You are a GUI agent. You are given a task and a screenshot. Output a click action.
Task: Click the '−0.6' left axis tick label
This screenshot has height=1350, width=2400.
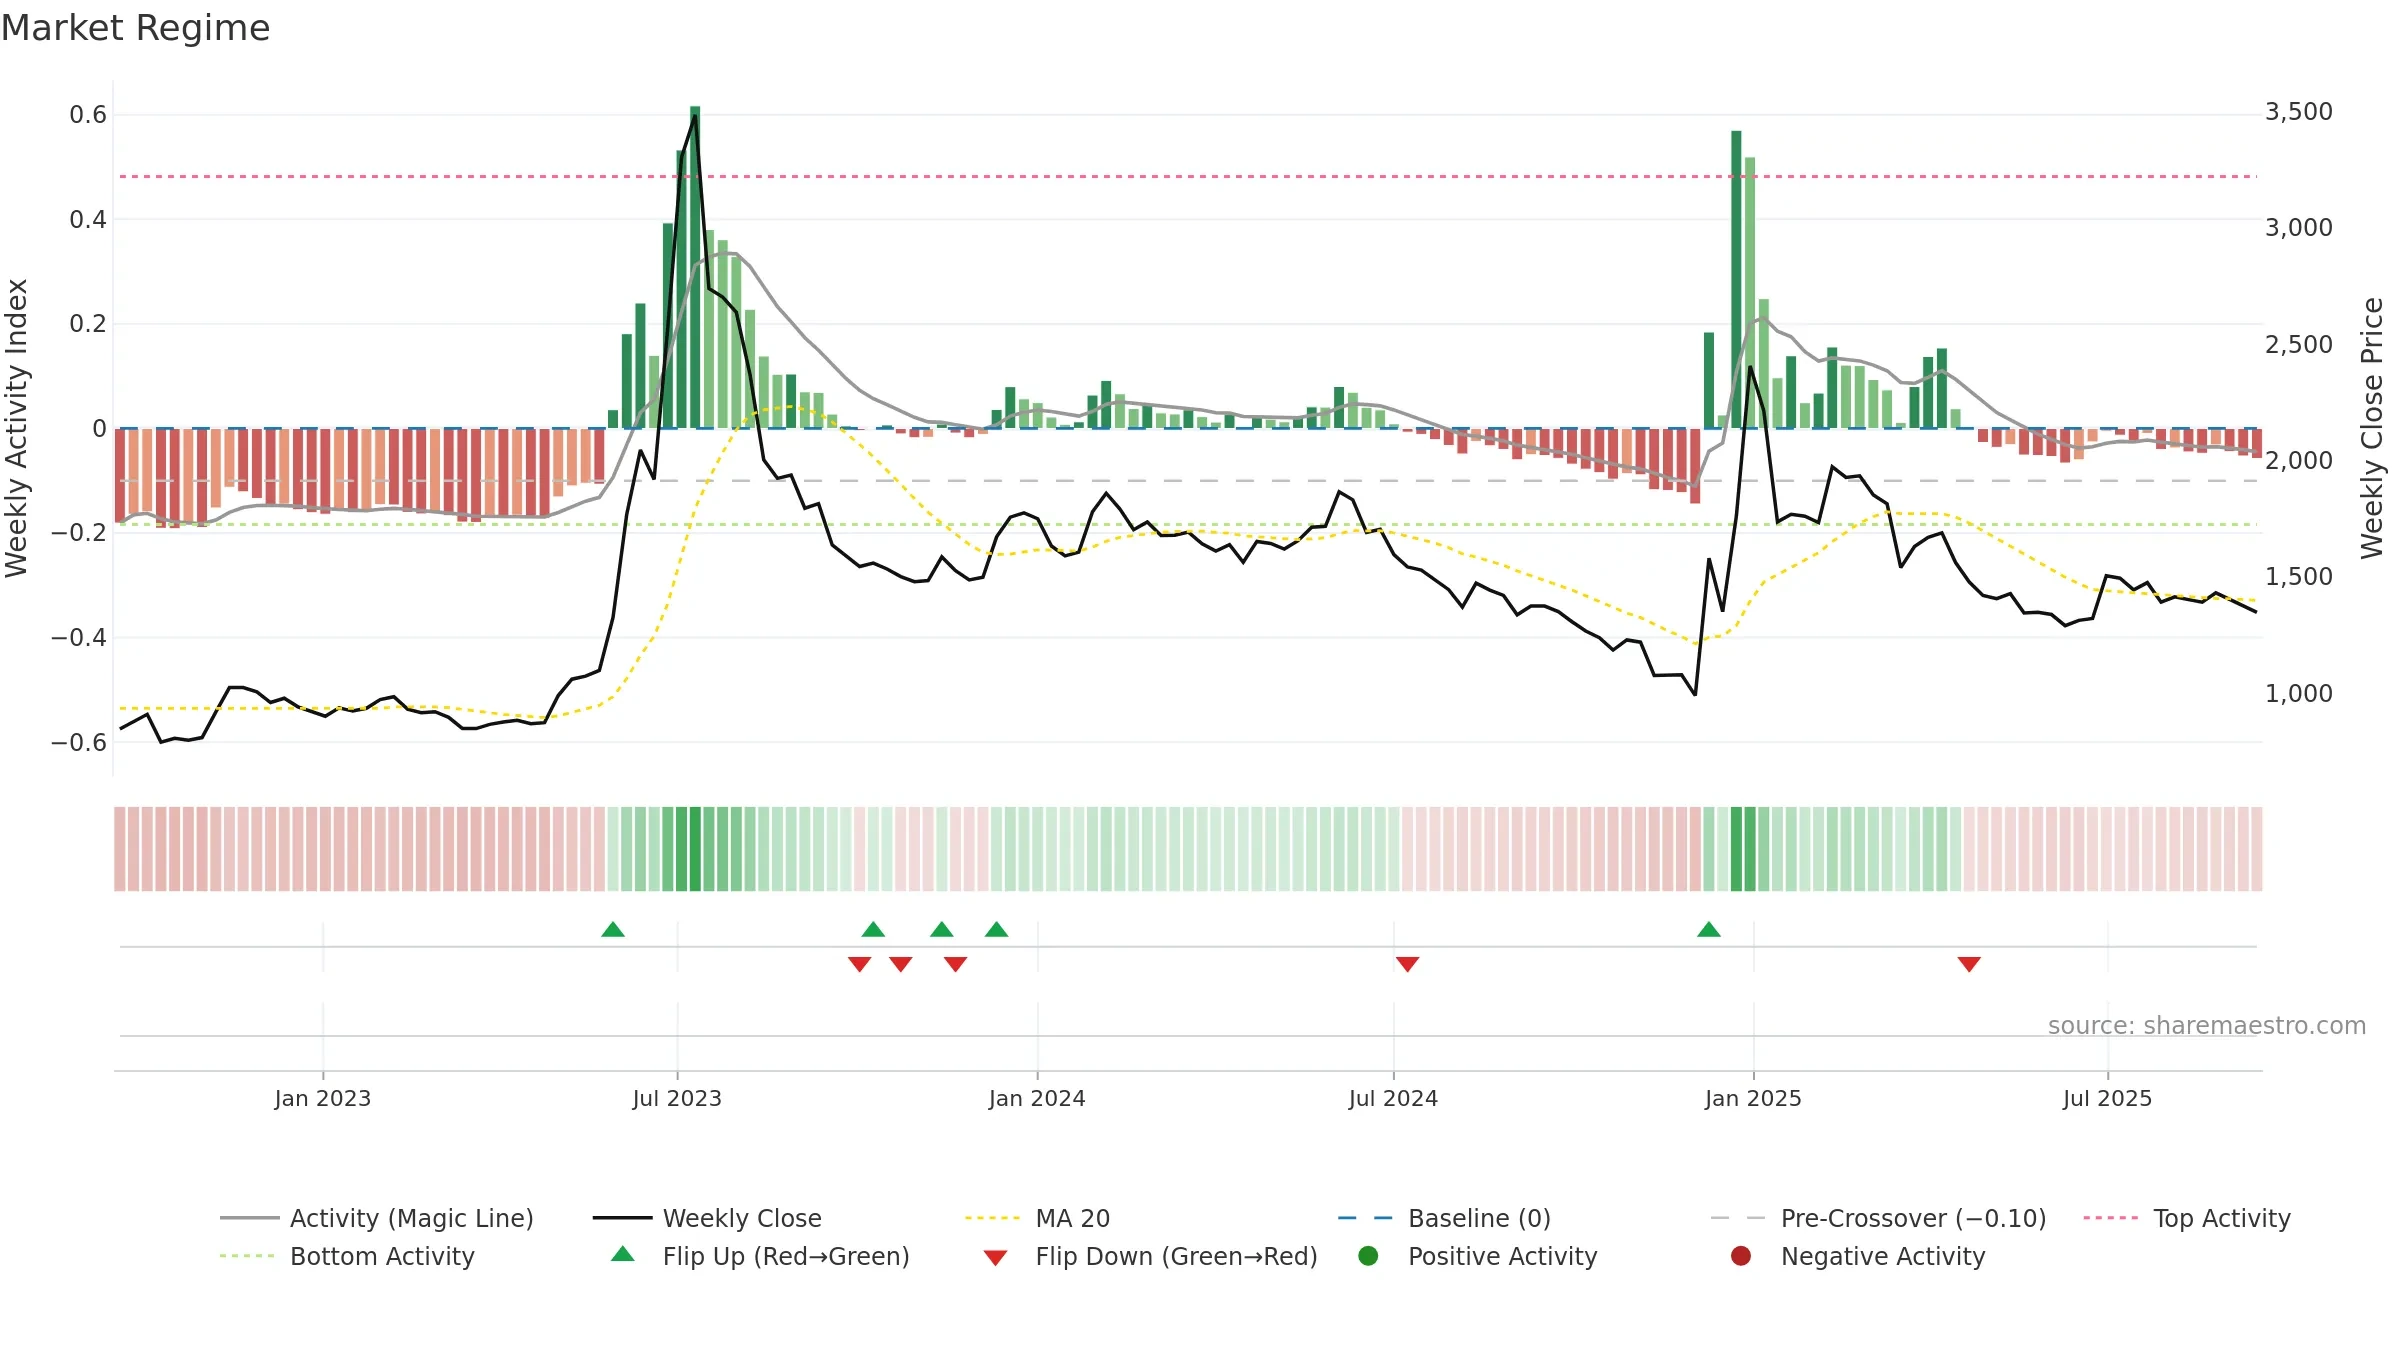[79, 742]
